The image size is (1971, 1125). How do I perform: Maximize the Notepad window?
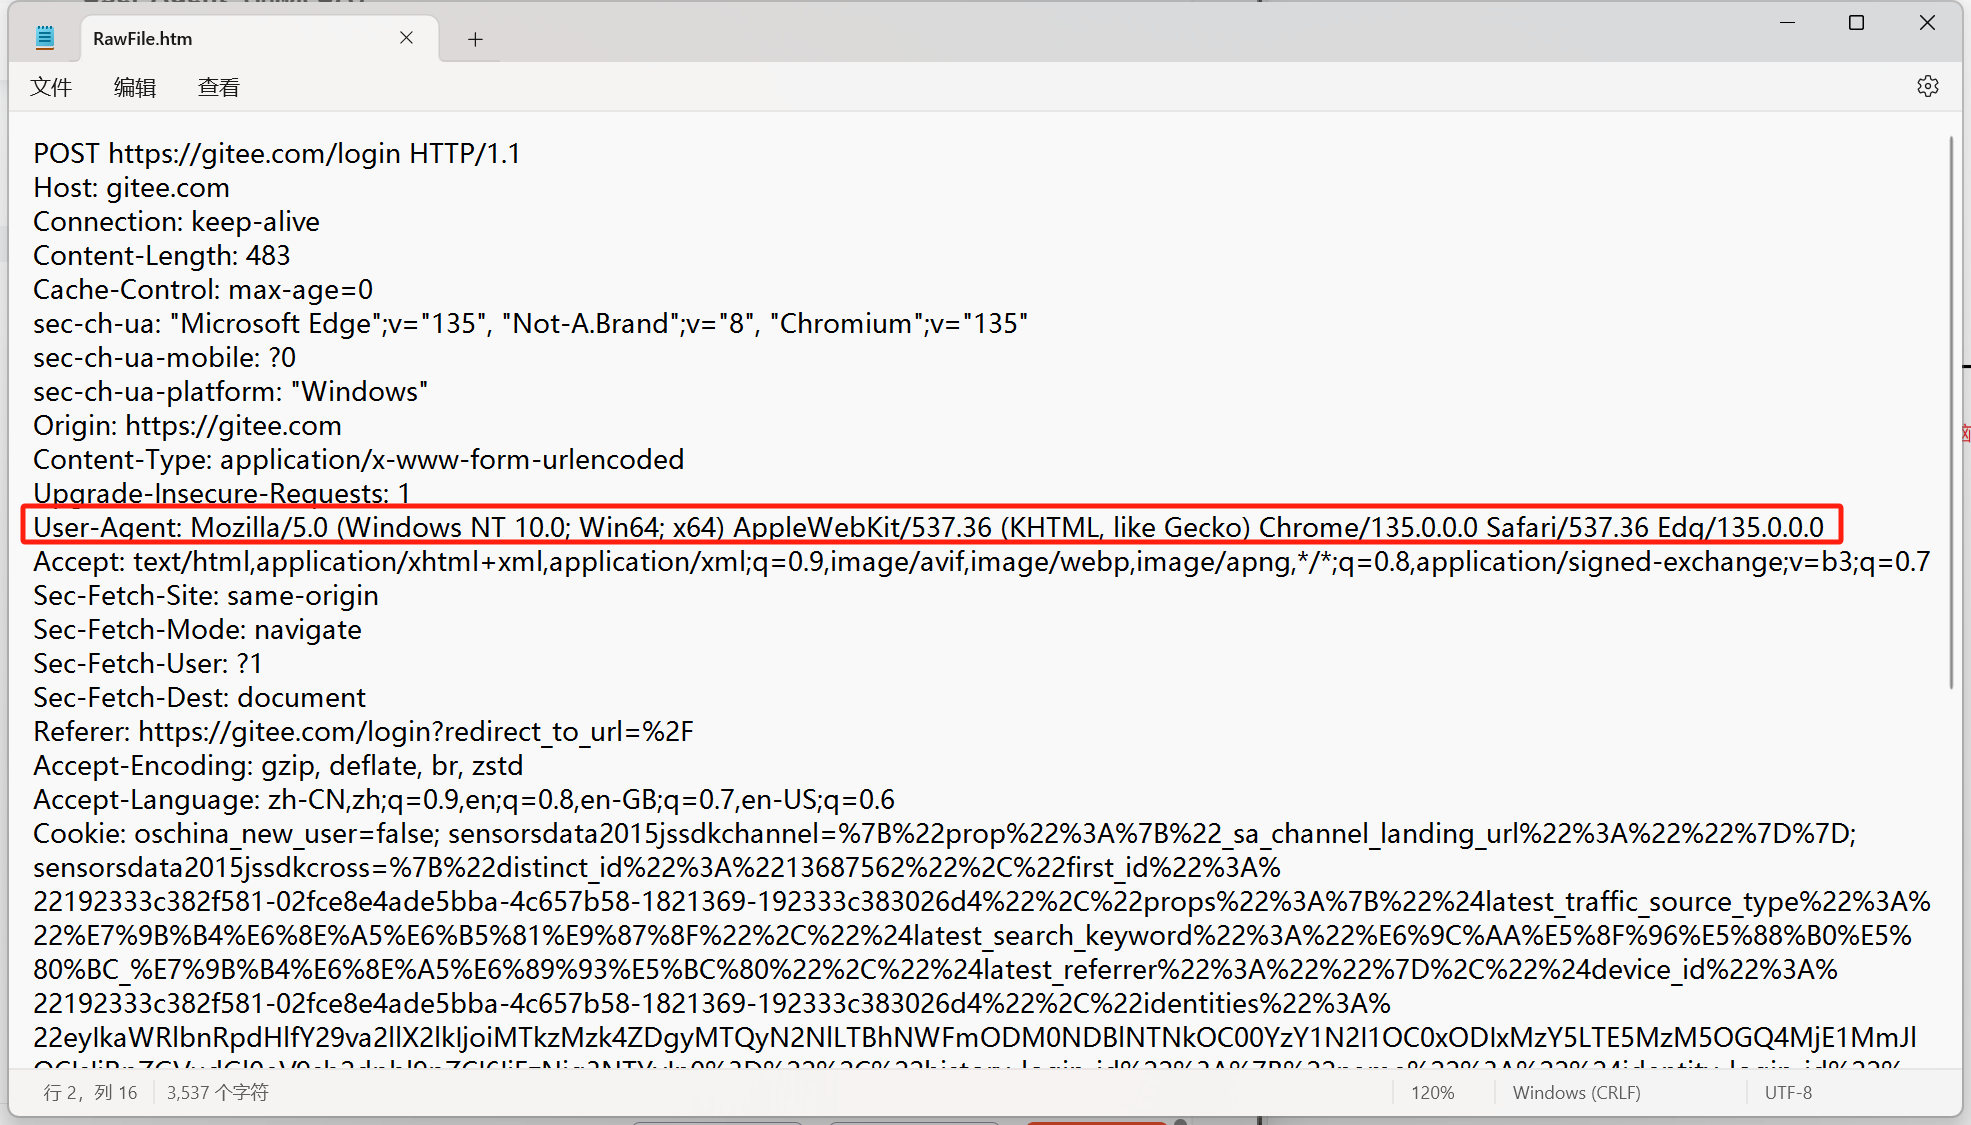pyautogui.click(x=1856, y=22)
